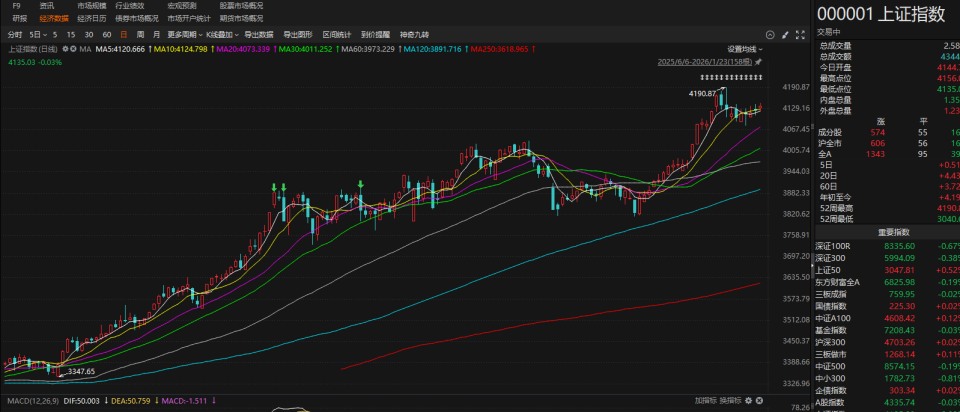Click 000001 上证指数 title
Viewport: 960px width, 412px height.
(880, 14)
